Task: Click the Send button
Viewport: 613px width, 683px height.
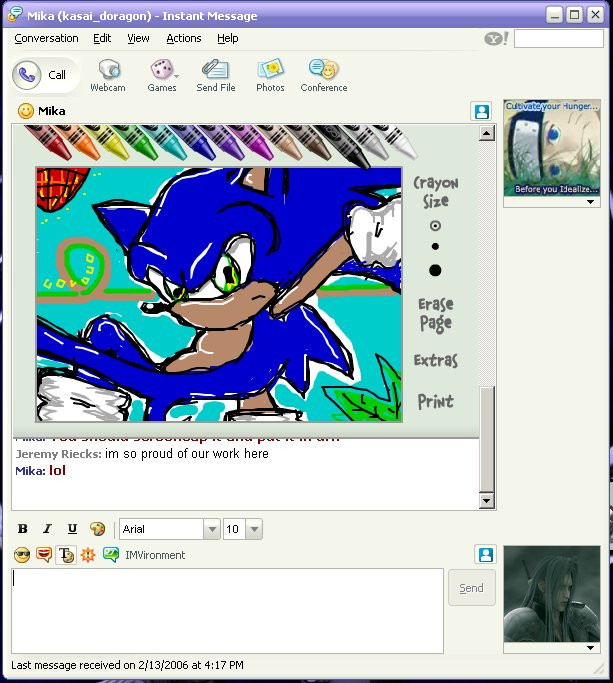Action: [x=471, y=588]
